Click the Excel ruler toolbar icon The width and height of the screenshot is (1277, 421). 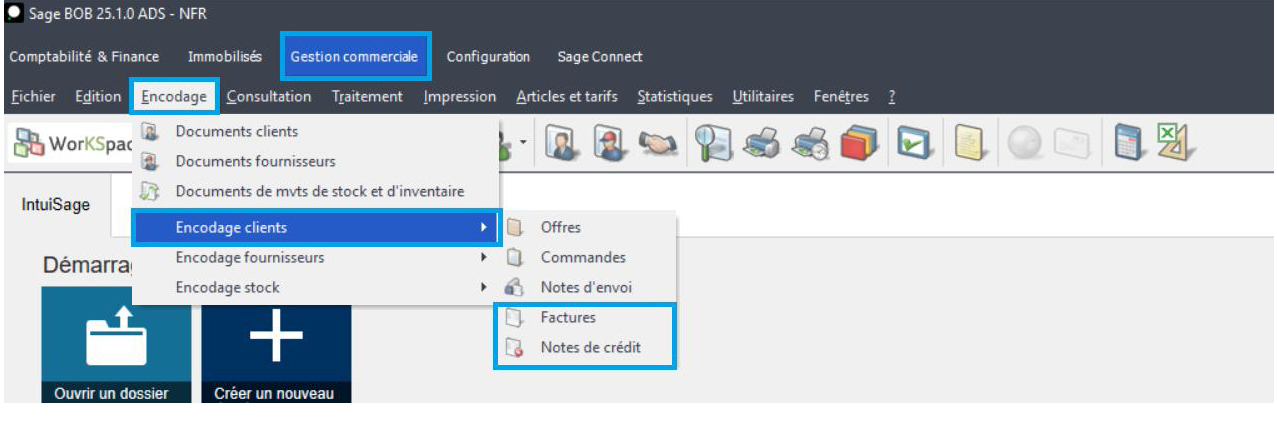point(1174,146)
